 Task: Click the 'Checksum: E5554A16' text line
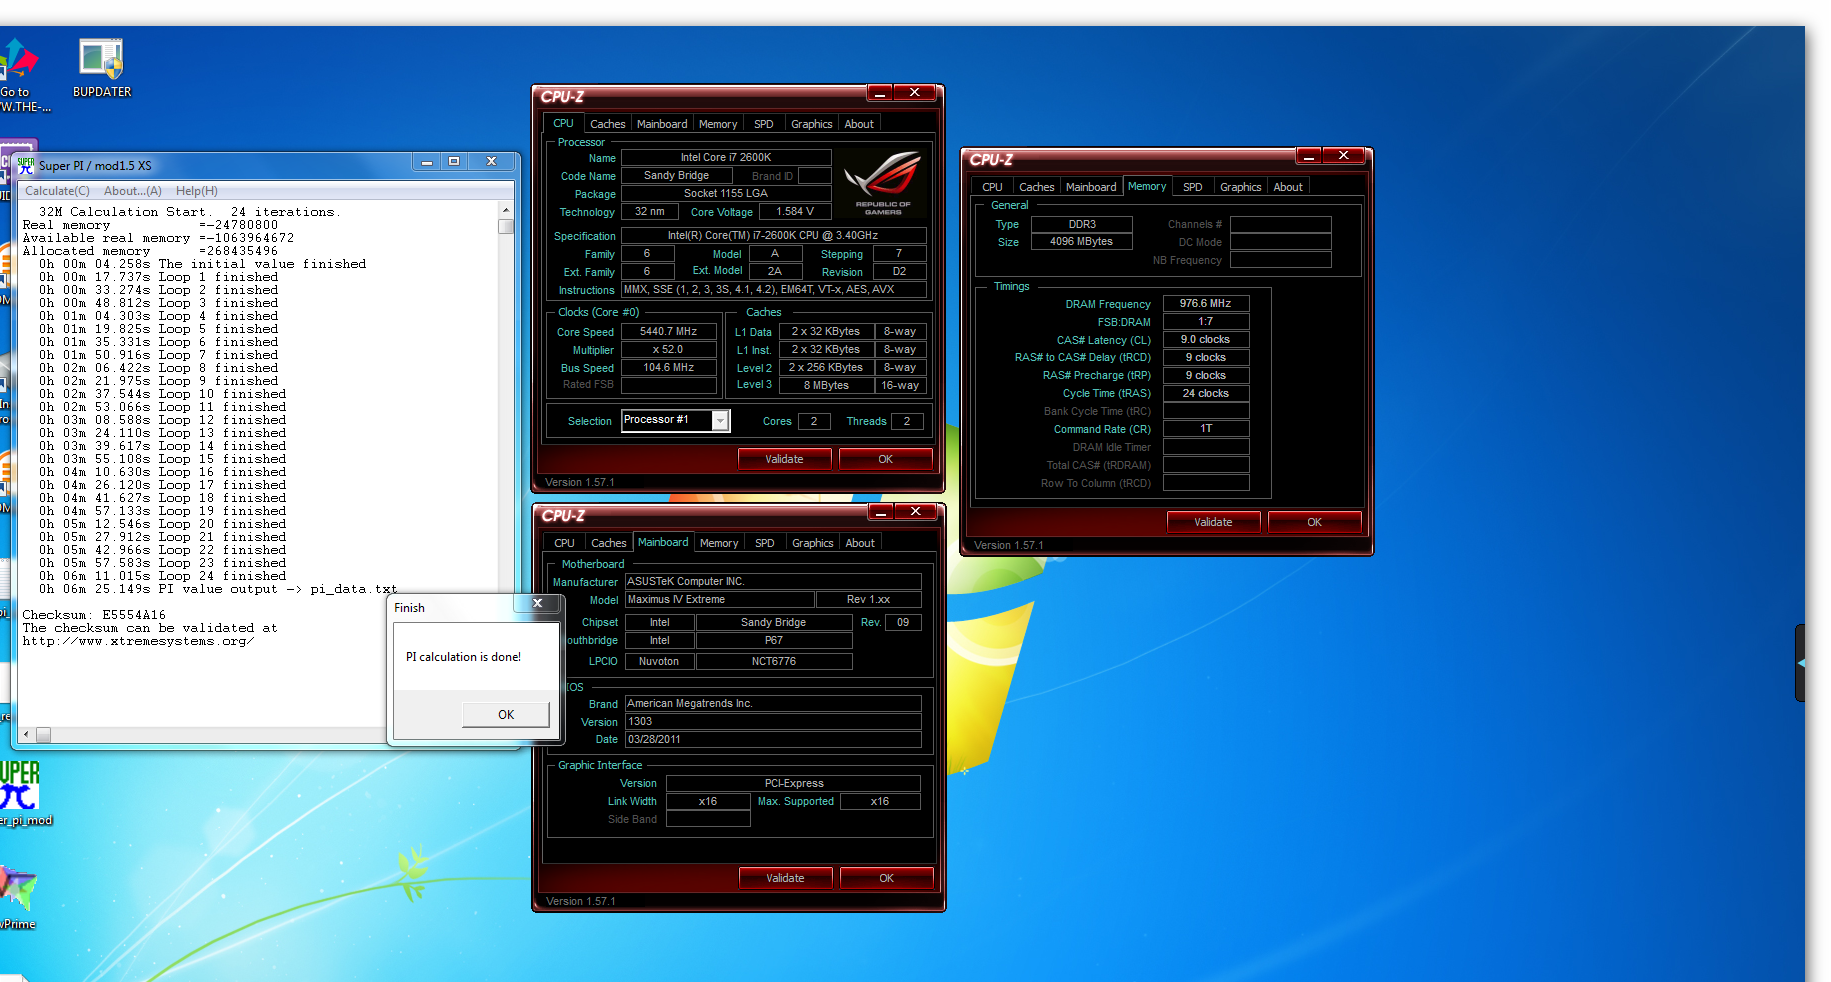pos(94,615)
